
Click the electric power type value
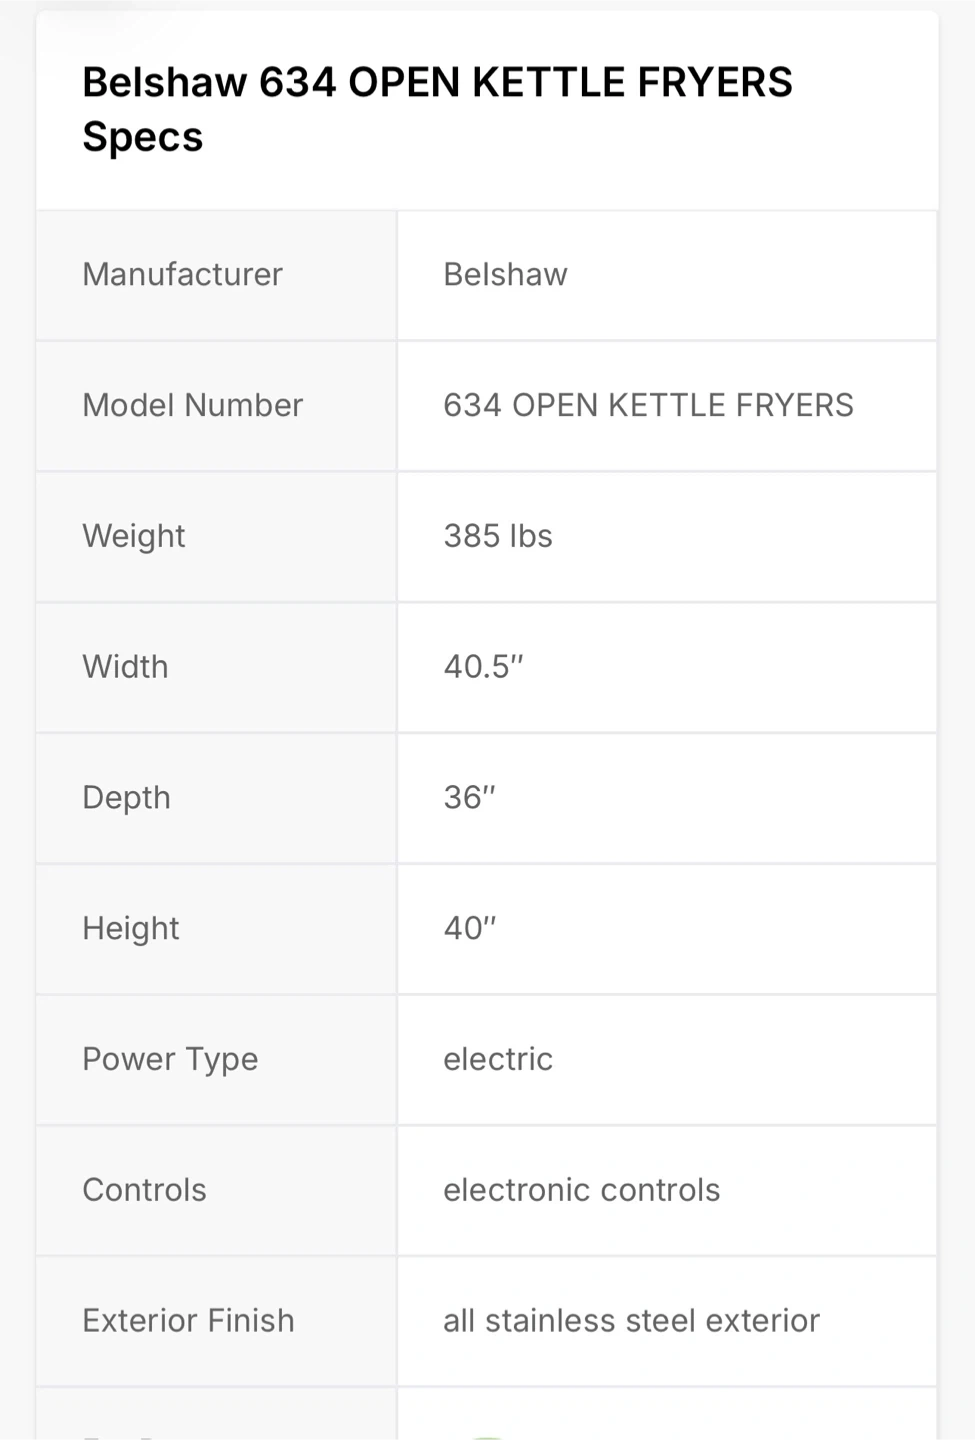click(x=498, y=1059)
